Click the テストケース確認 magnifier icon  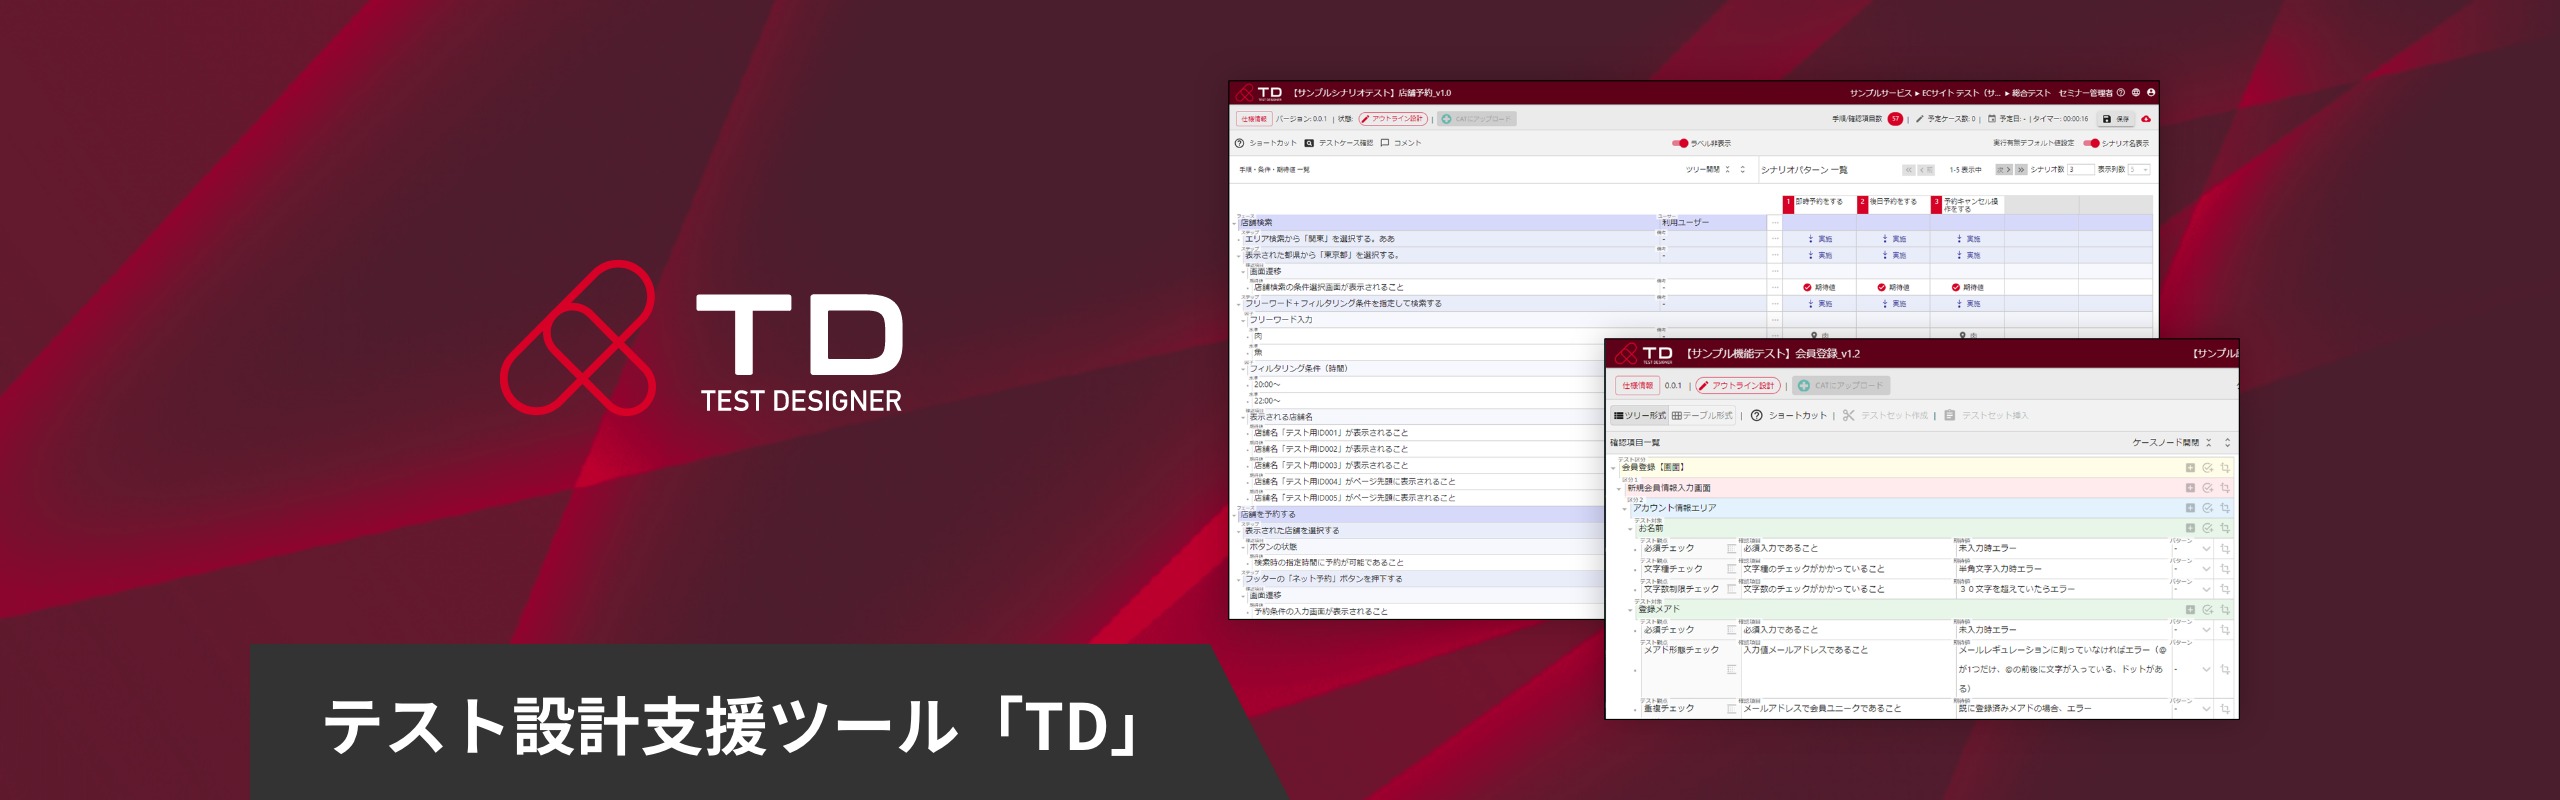pos(1309,143)
